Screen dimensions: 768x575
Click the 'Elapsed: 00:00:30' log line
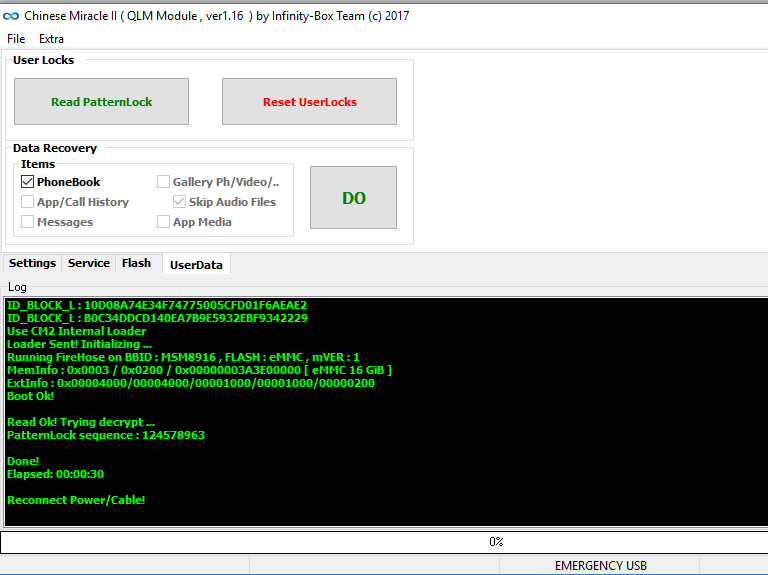pyautogui.click(x=55, y=474)
